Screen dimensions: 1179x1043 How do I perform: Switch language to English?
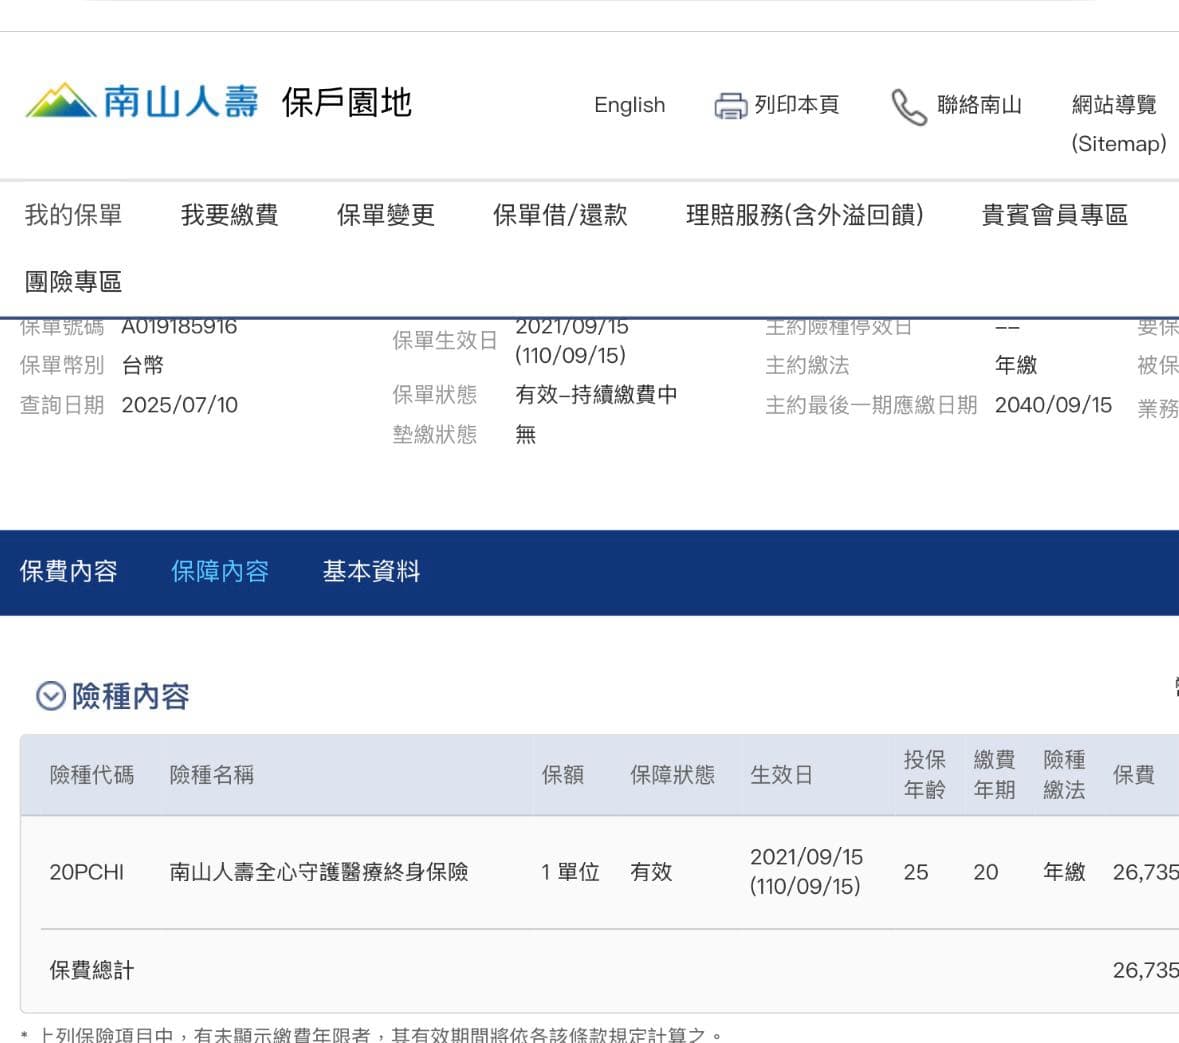pos(629,105)
